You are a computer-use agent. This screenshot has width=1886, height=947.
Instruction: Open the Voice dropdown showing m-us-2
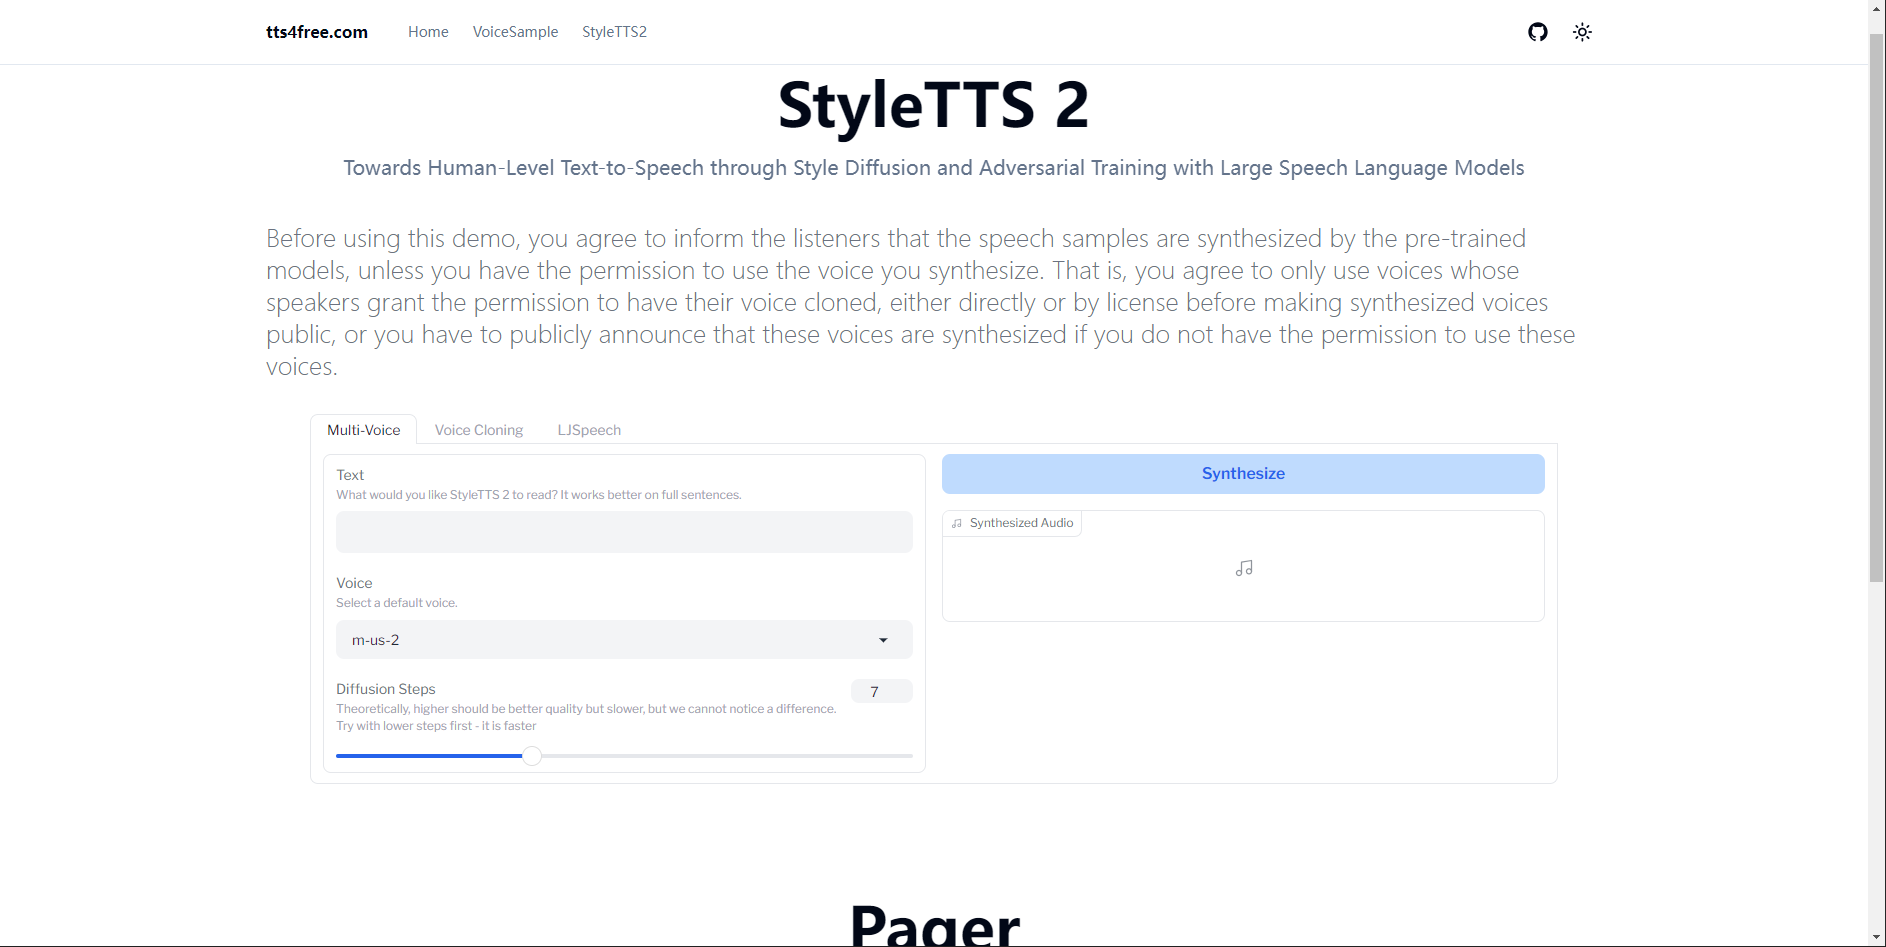click(624, 640)
